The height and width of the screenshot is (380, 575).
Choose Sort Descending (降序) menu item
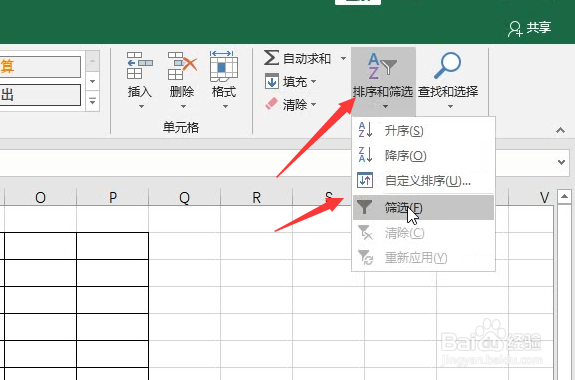[423, 156]
